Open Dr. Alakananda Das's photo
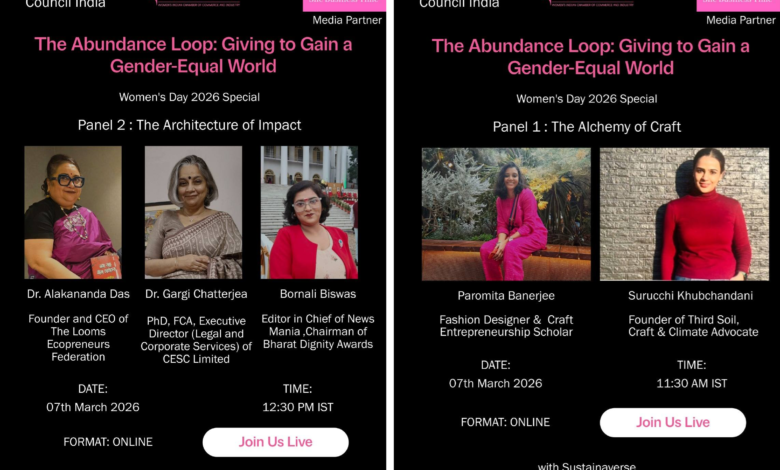780x470 pixels. (x=73, y=212)
